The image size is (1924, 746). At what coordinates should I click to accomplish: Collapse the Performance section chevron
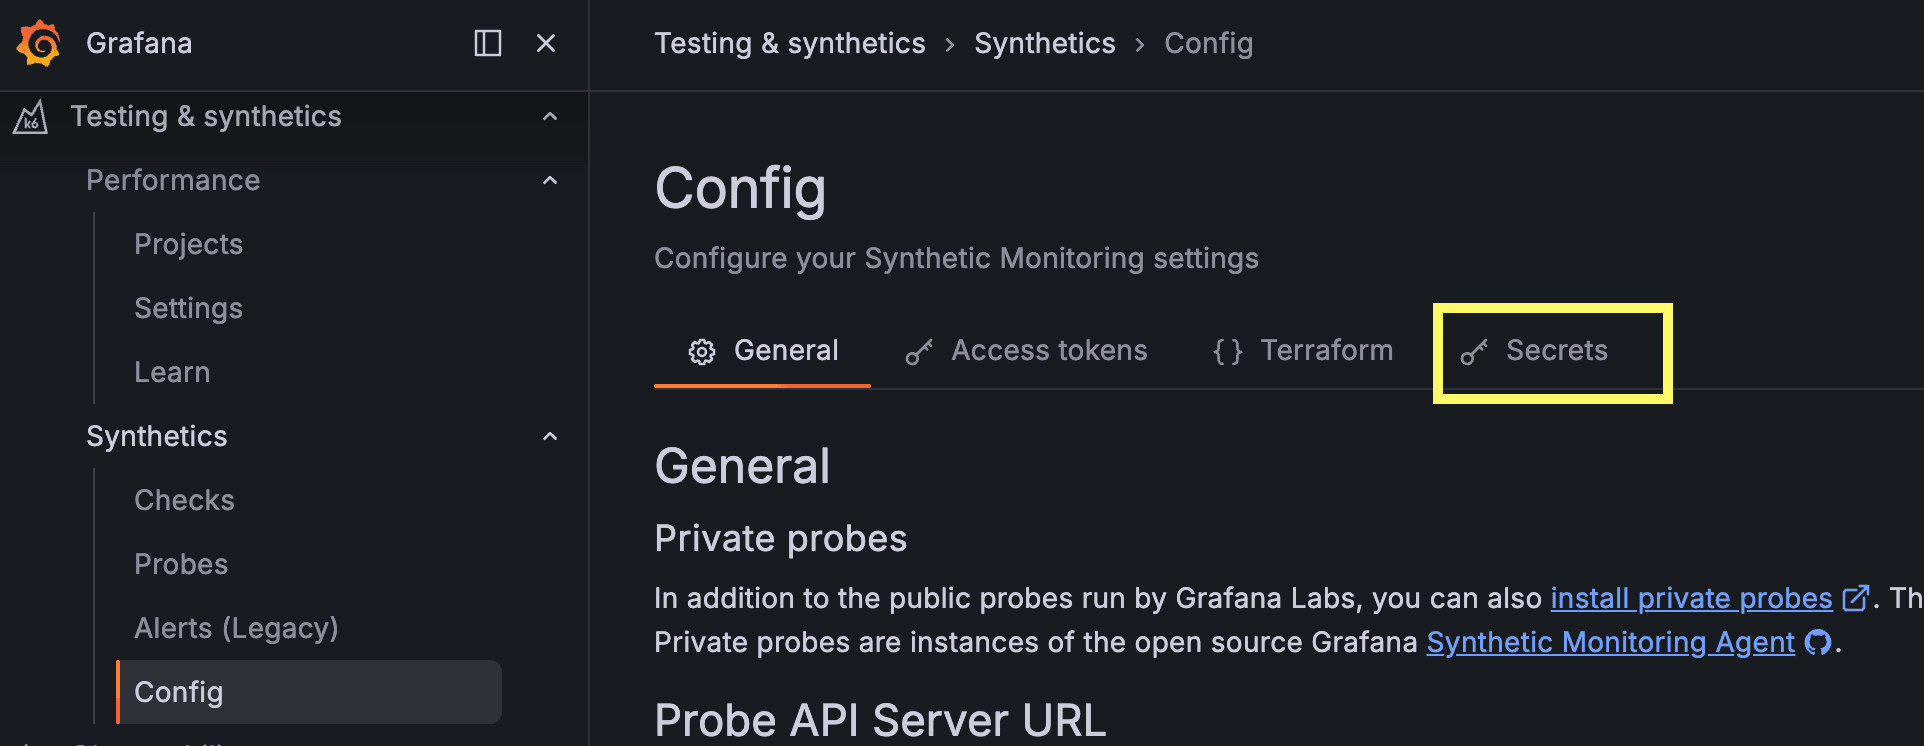click(550, 181)
